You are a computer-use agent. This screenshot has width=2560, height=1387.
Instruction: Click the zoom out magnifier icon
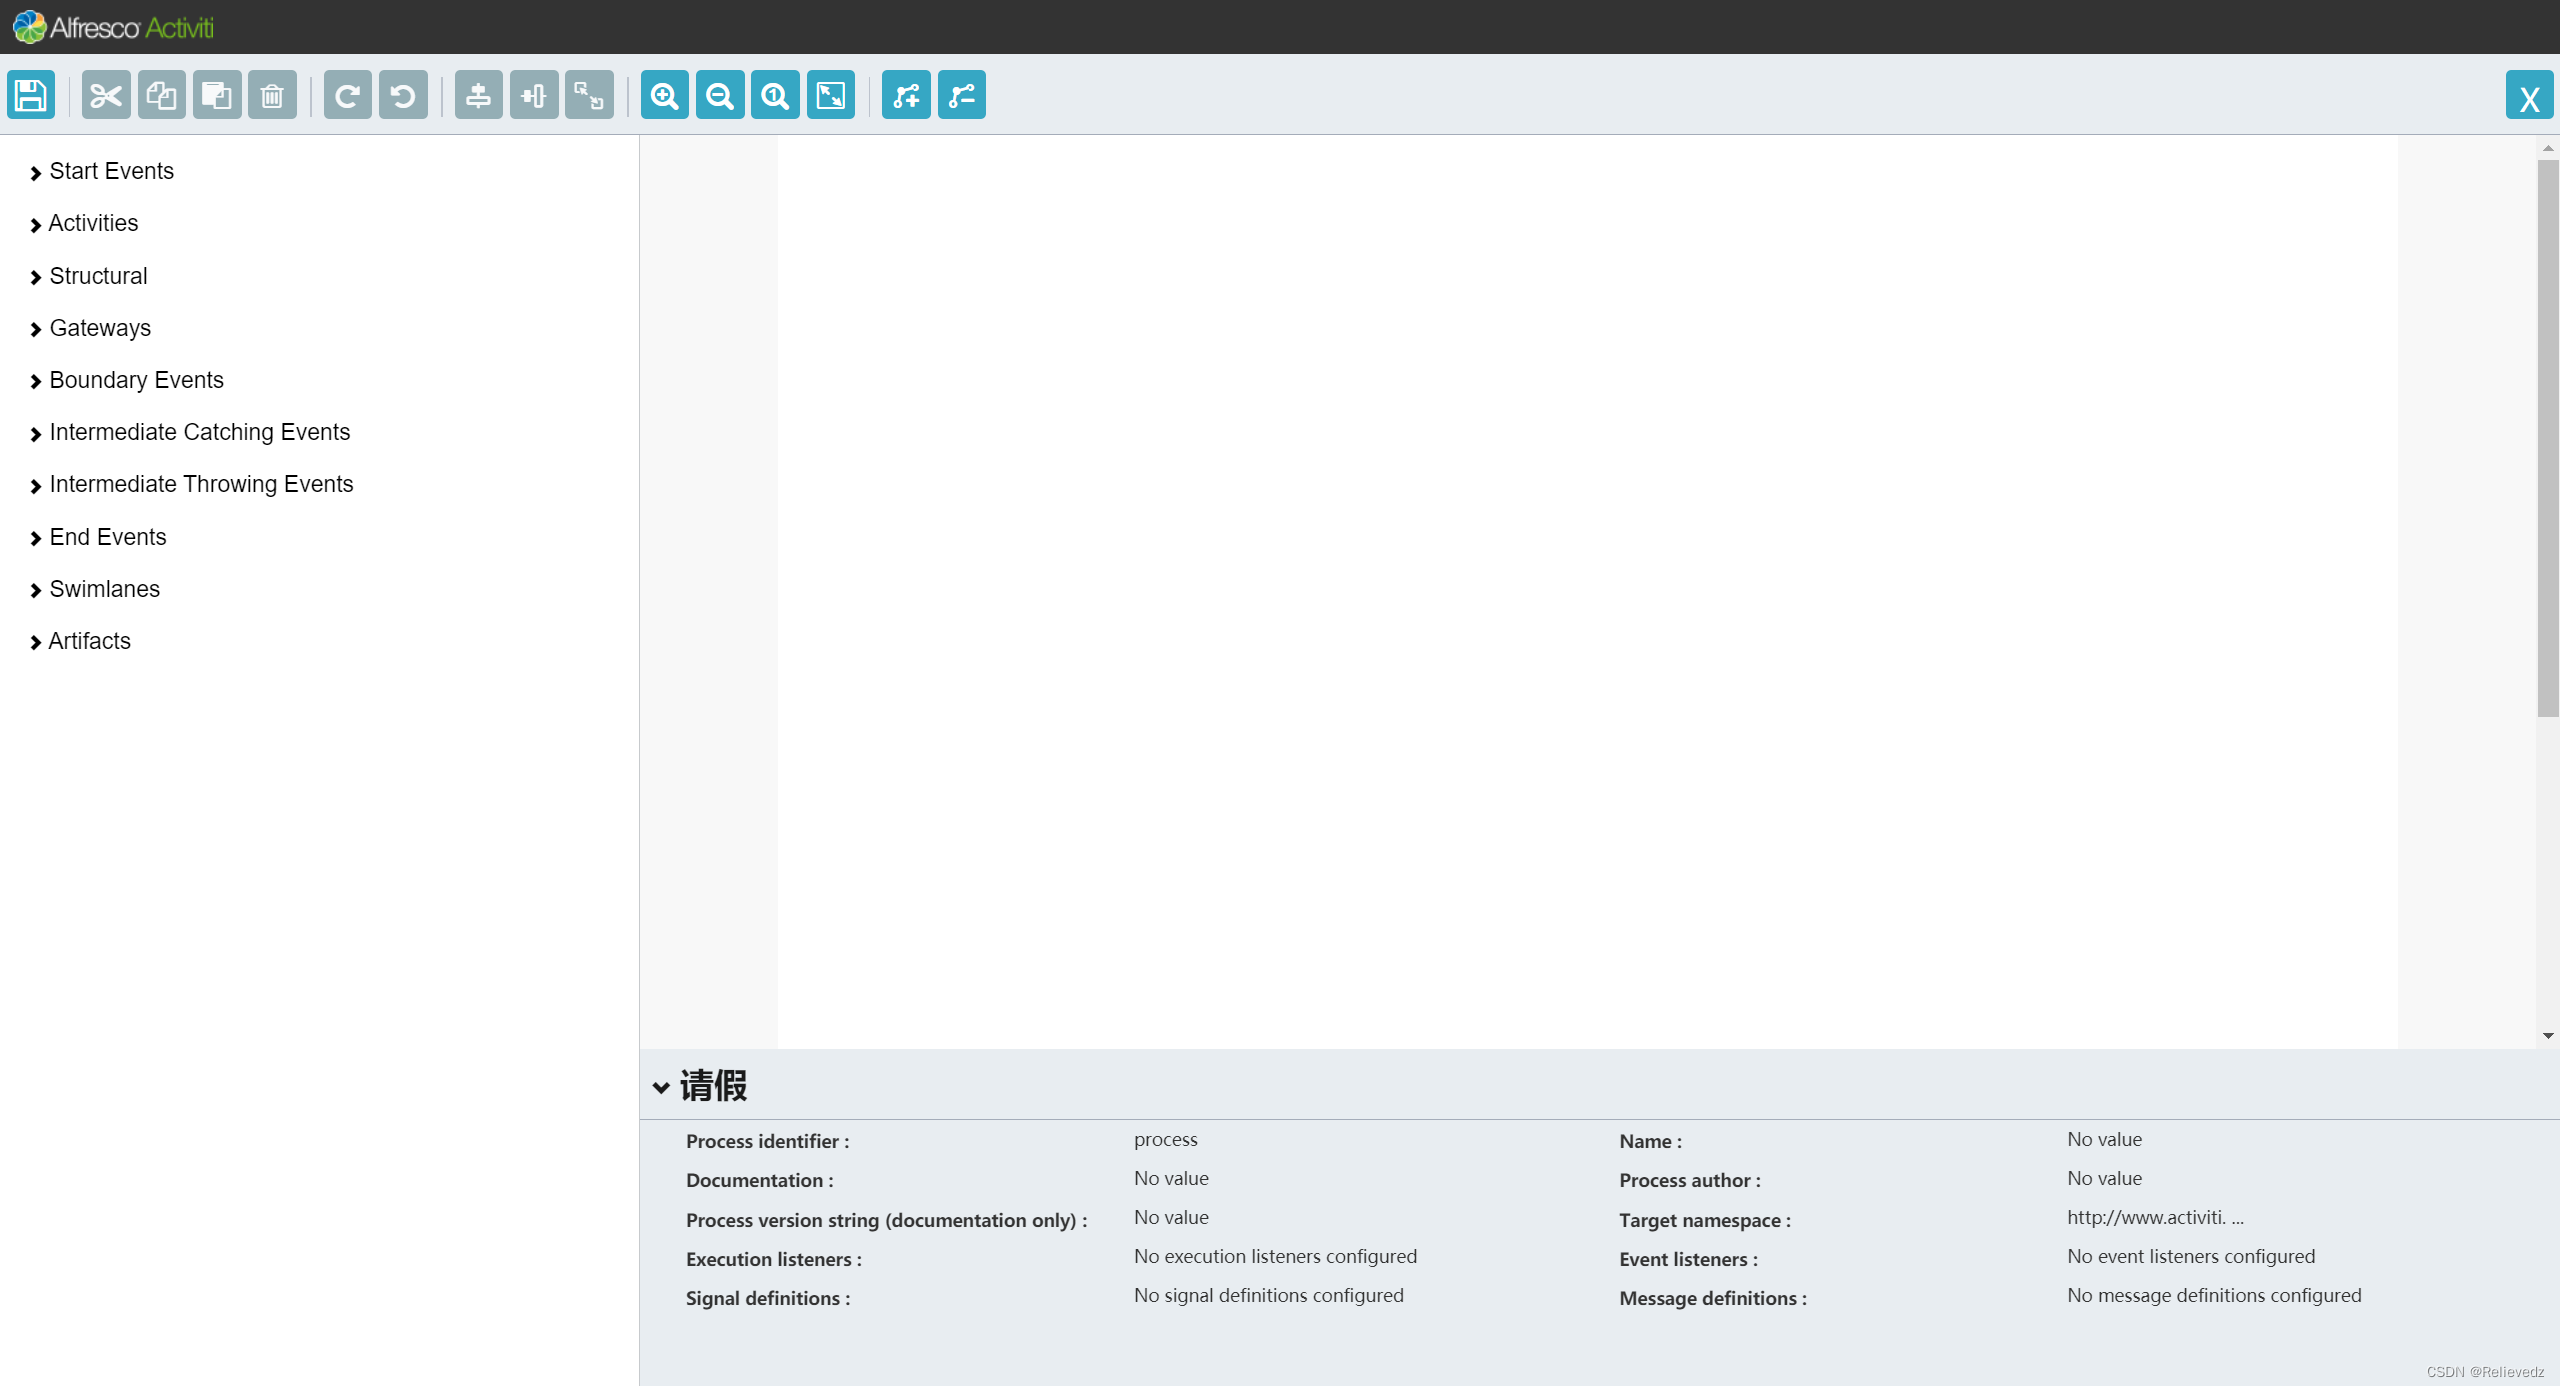click(x=720, y=96)
